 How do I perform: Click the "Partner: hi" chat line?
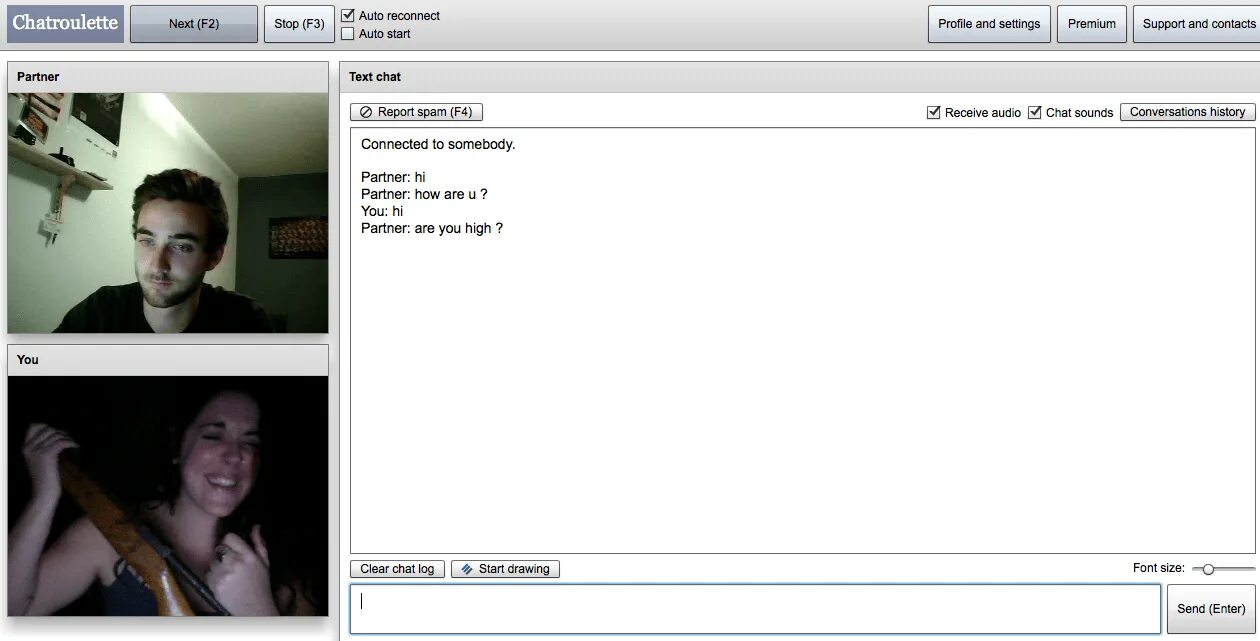pyautogui.click(x=393, y=177)
